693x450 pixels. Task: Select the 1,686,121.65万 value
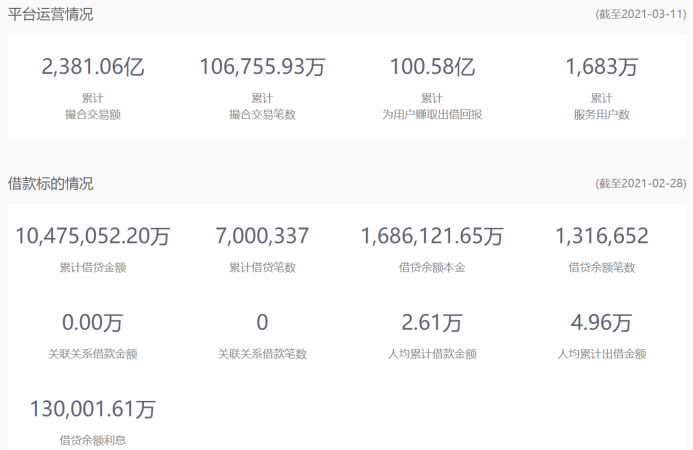coord(432,236)
